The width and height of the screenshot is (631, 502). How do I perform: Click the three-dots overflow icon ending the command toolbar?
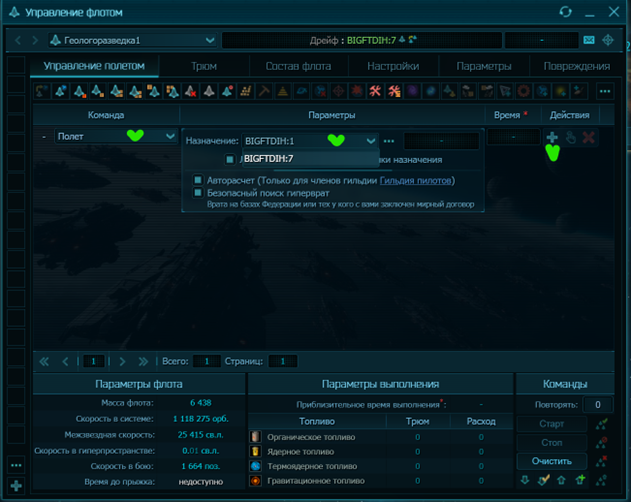pos(605,91)
